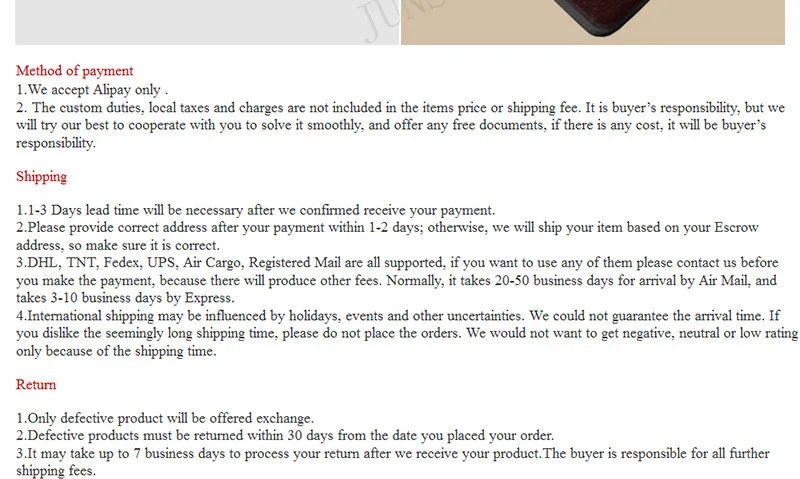Click the "returned within 30 days" line
Image resolution: width=800 pixels, height=479 pixels.
pos(285,436)
